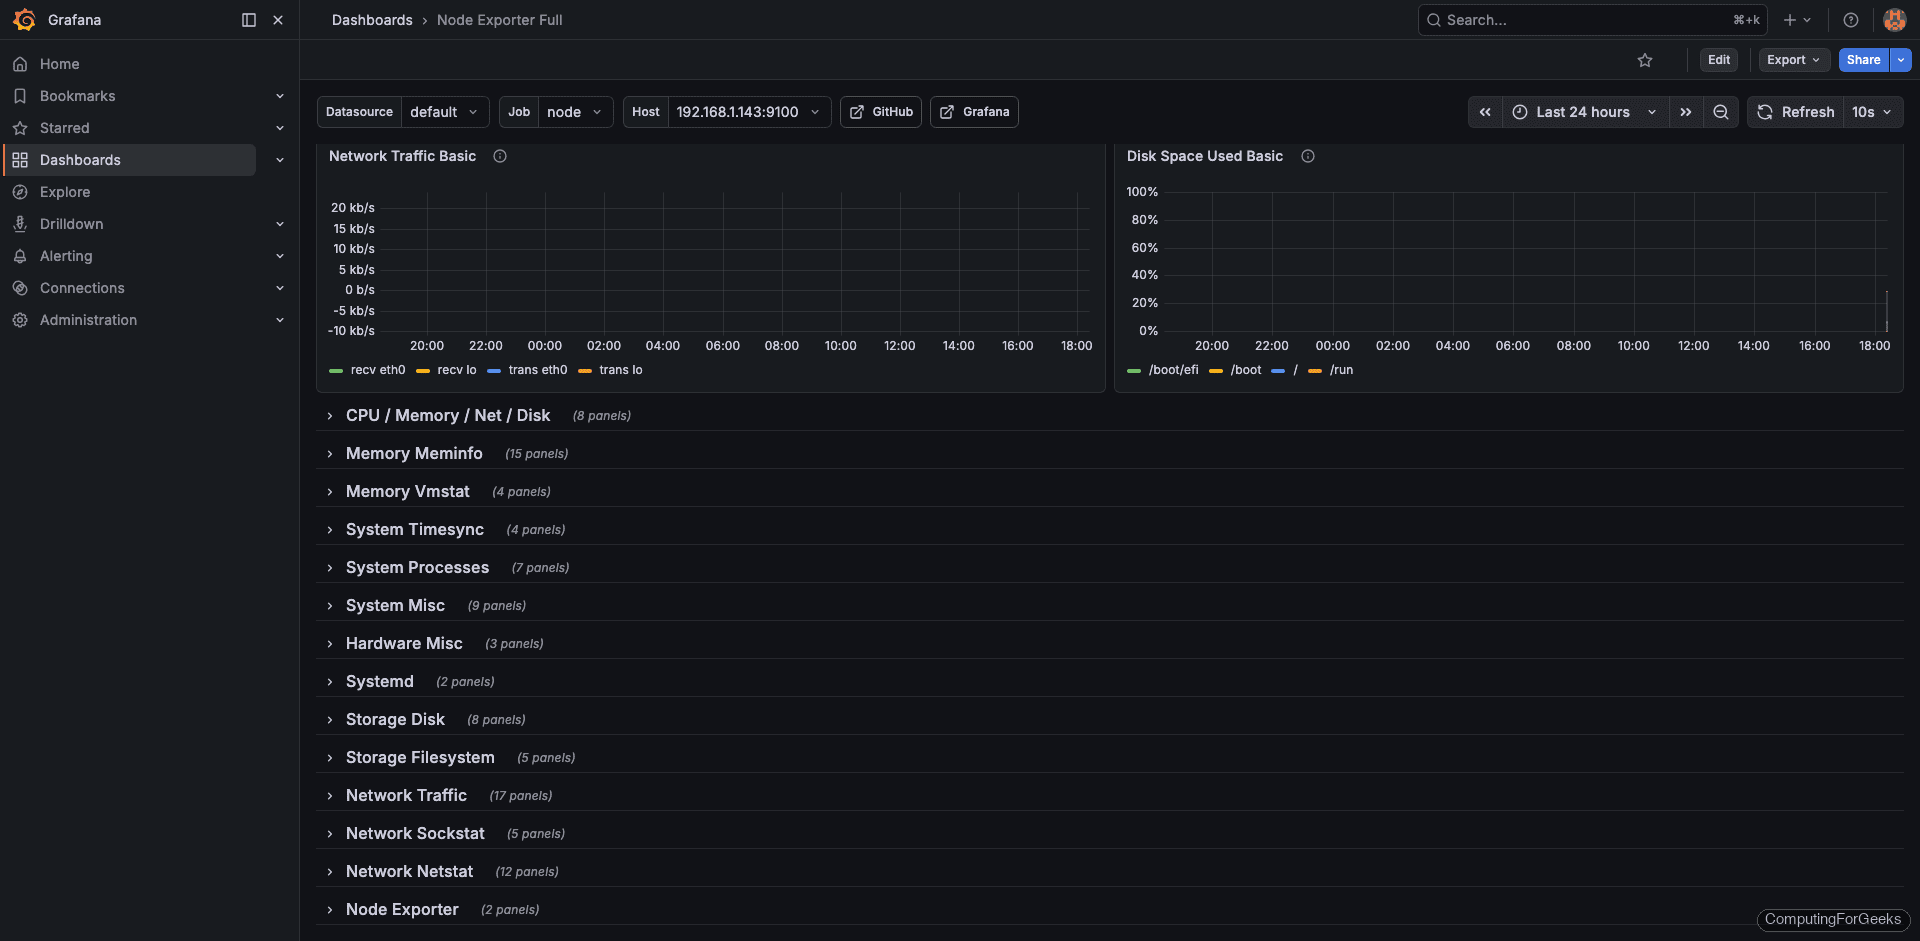Open the help icon near the profile avatar

pyautogui.click(x=1850, y=19)
